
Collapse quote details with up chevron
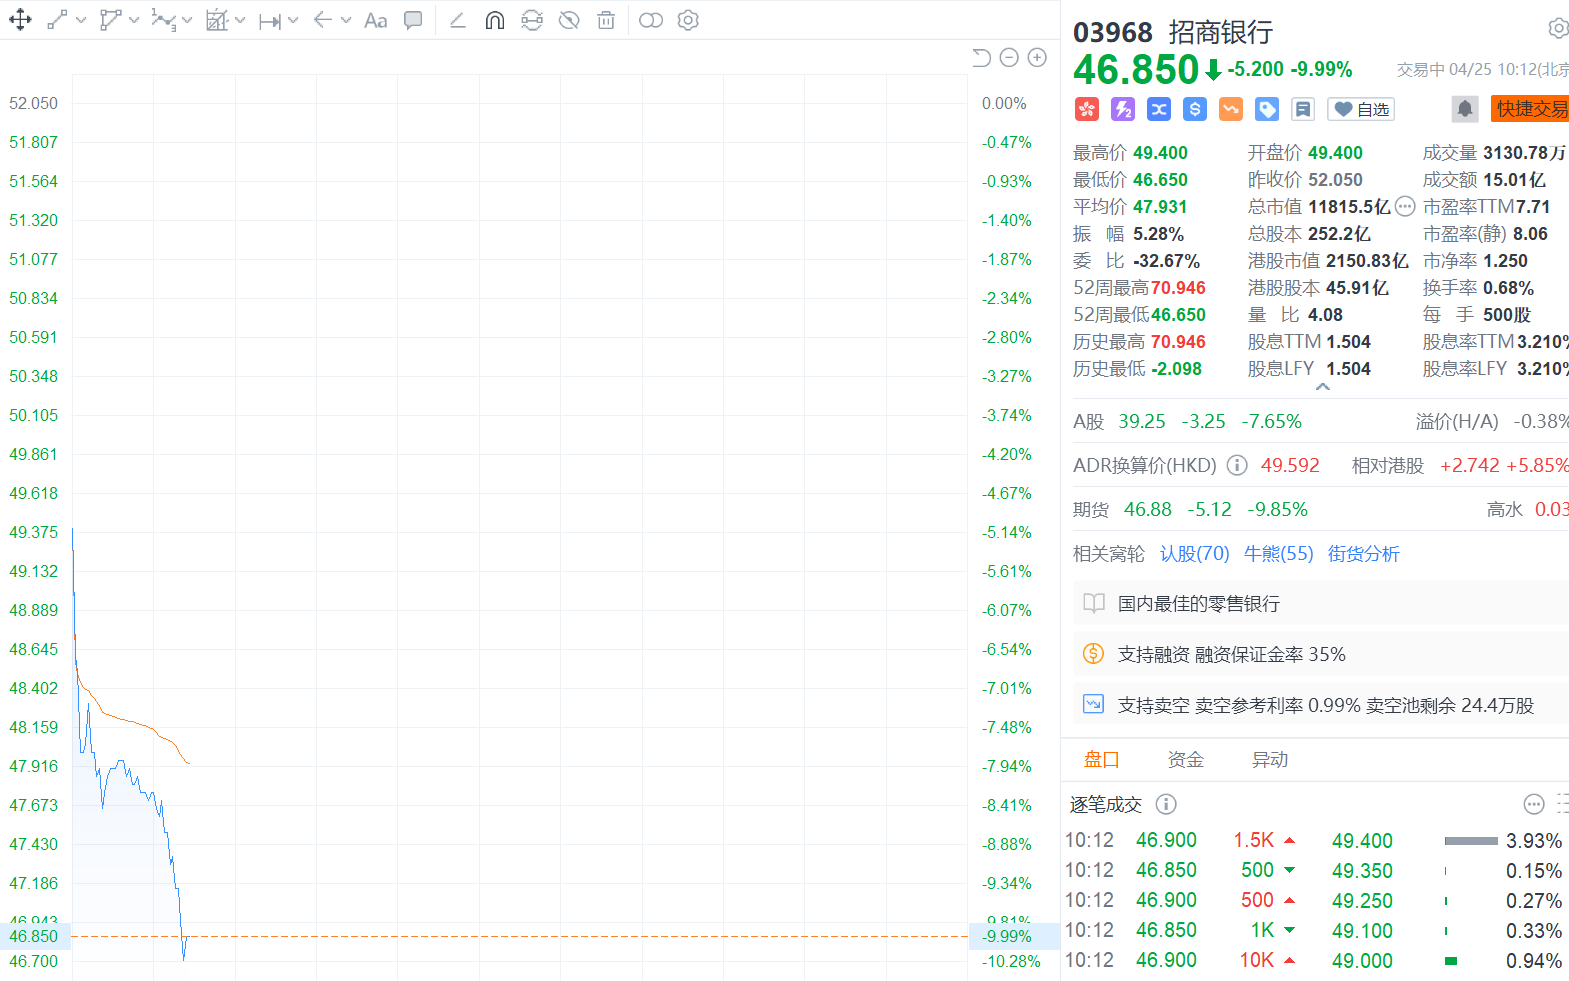1323,387
